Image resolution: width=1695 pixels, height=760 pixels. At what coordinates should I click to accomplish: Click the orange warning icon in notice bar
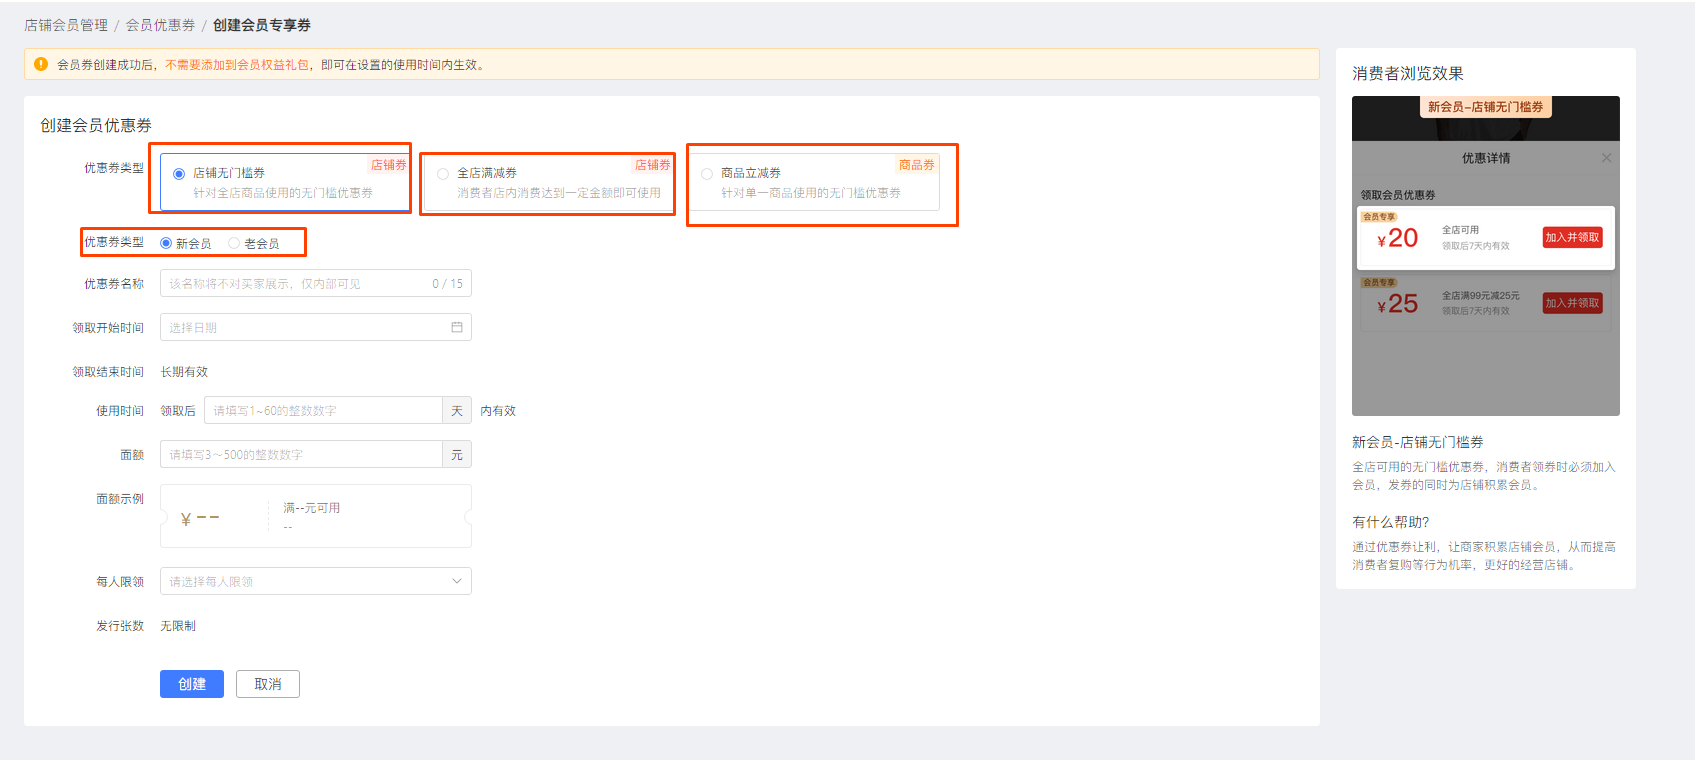[x=41, y=64]
